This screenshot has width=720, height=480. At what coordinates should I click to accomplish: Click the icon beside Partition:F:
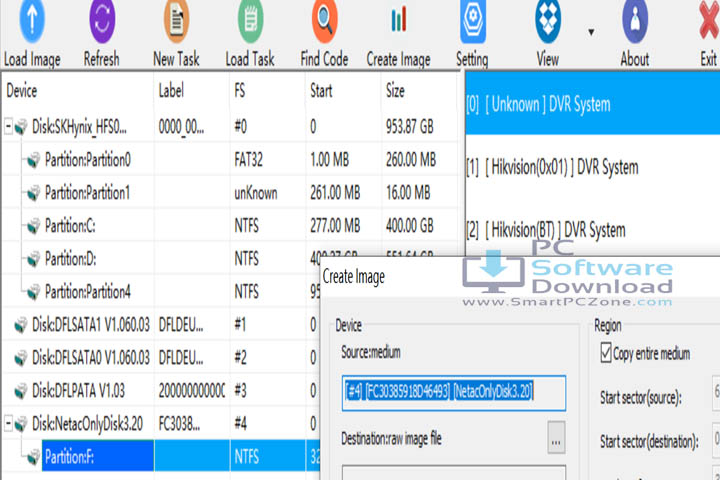pyautogui.click(x=33, y=457)
